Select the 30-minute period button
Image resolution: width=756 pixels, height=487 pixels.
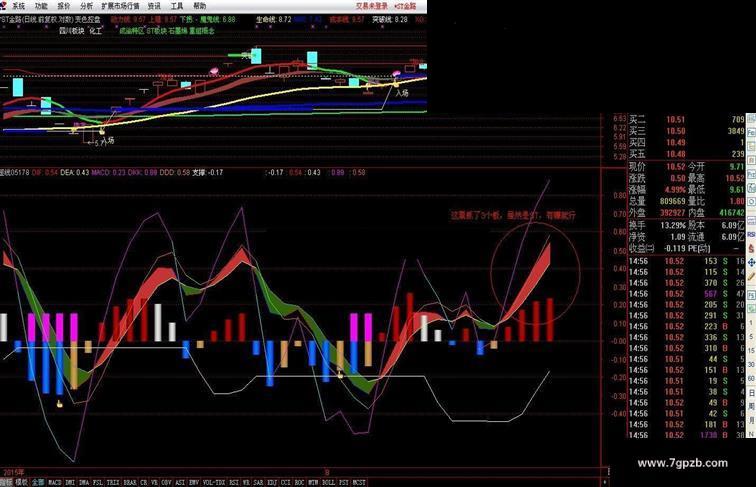tap(751, 364)
